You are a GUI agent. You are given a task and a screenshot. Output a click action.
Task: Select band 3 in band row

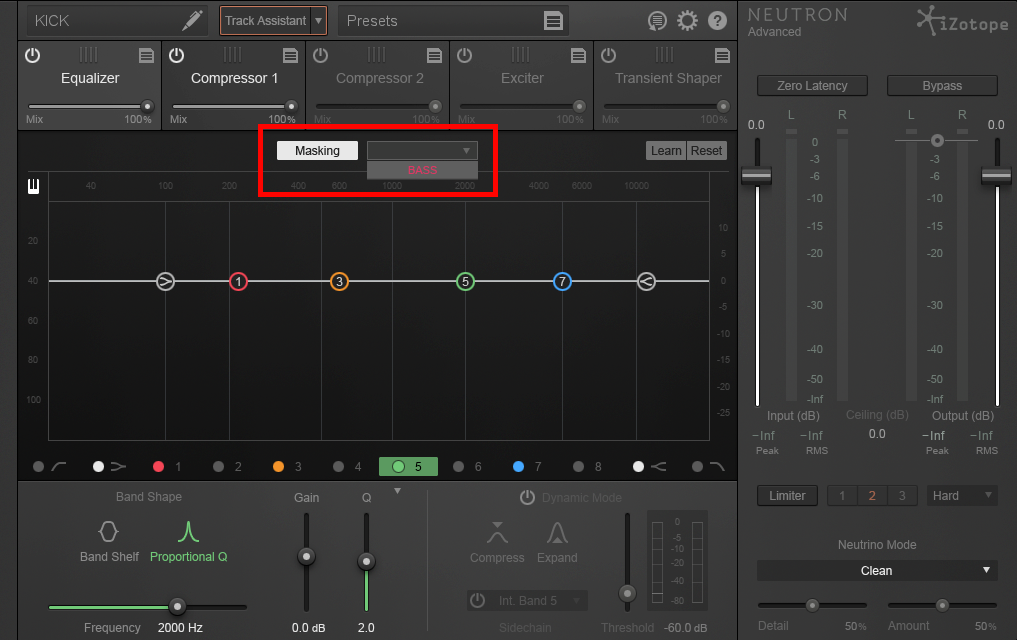pos(287,466)
